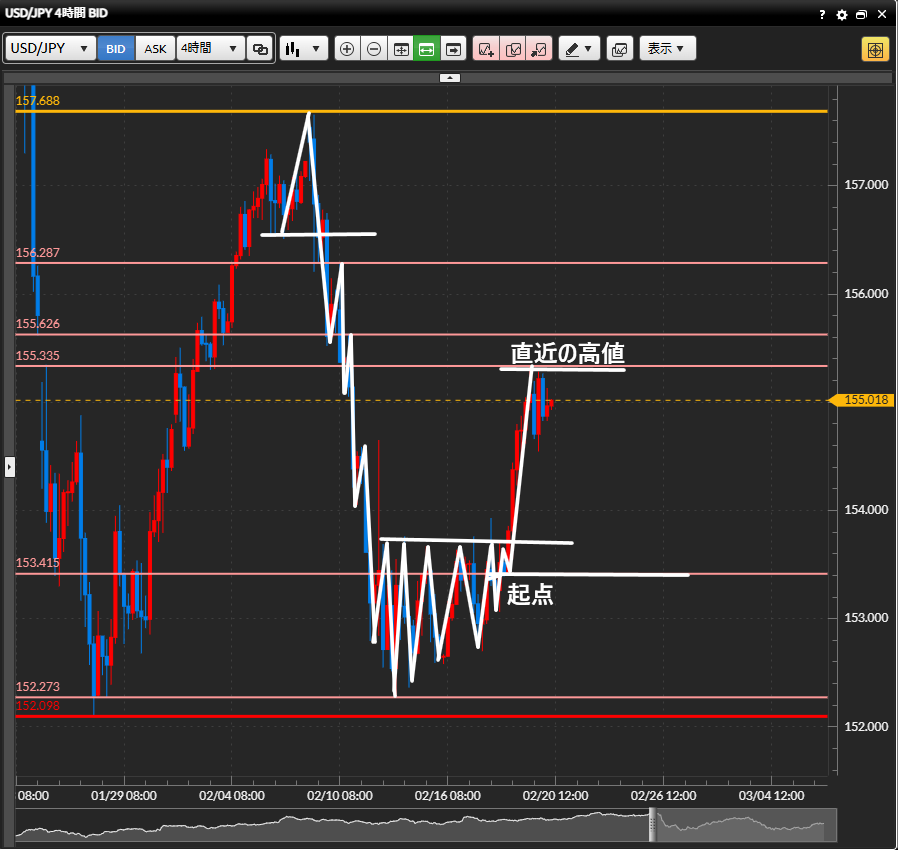The width and height of the screenshot is (898, 850).
Task: Click the jump-to-latest arrow button
Action: click(x=454, y=49)
